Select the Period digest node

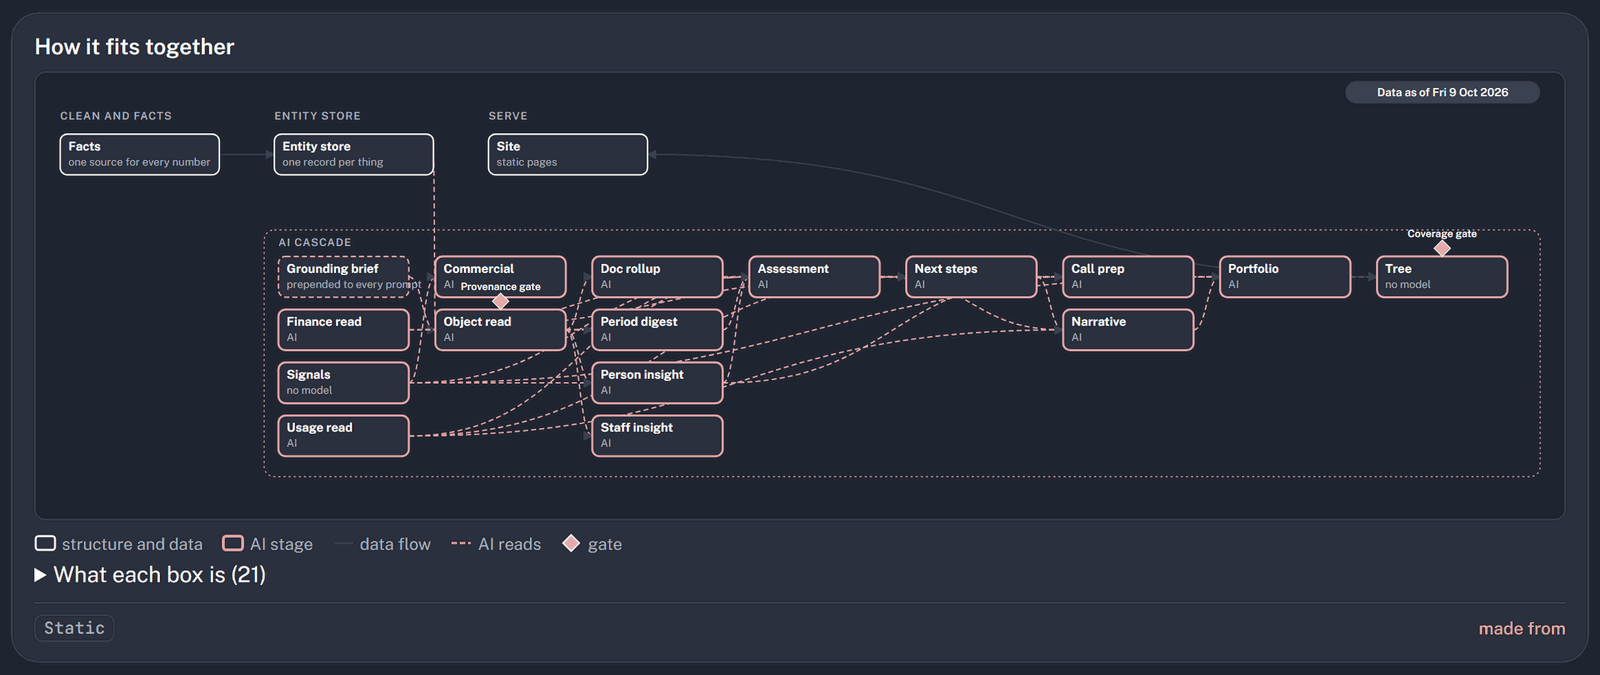click(x=657, y=330)
